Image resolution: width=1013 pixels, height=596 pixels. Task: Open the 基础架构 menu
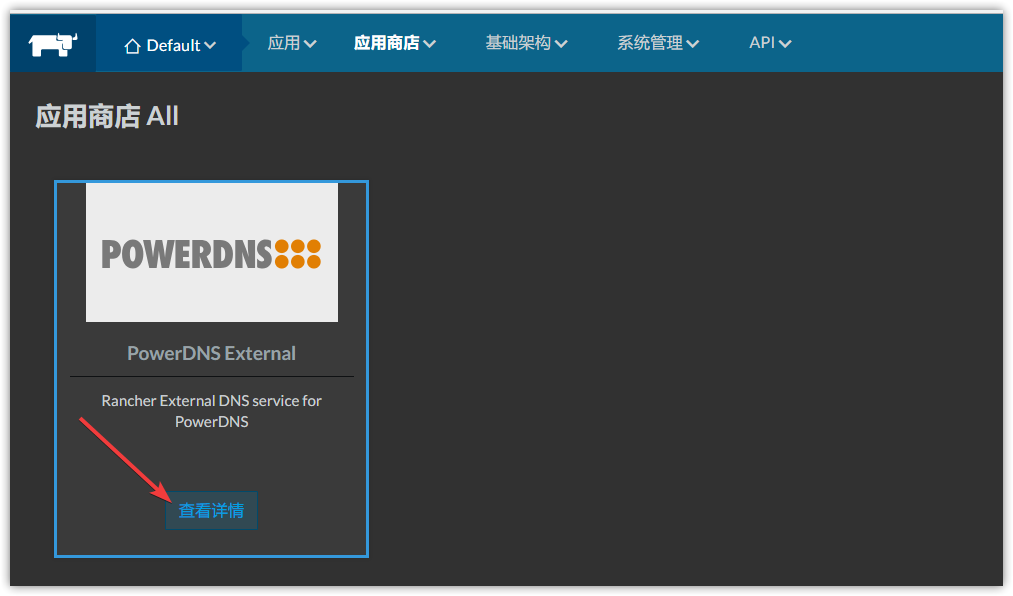point(527,43)
